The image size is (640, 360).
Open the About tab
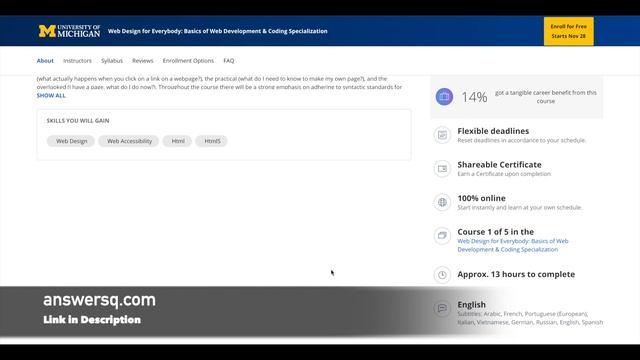point(45,60)
